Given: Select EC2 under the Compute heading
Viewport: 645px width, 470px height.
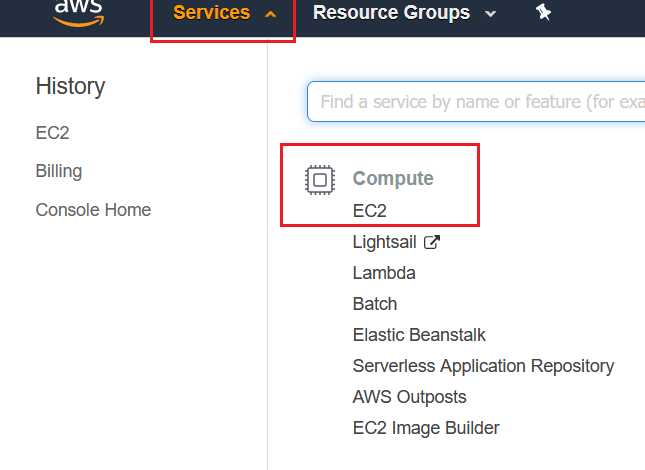Looking at the screenshot, I should tap(369, 211).
